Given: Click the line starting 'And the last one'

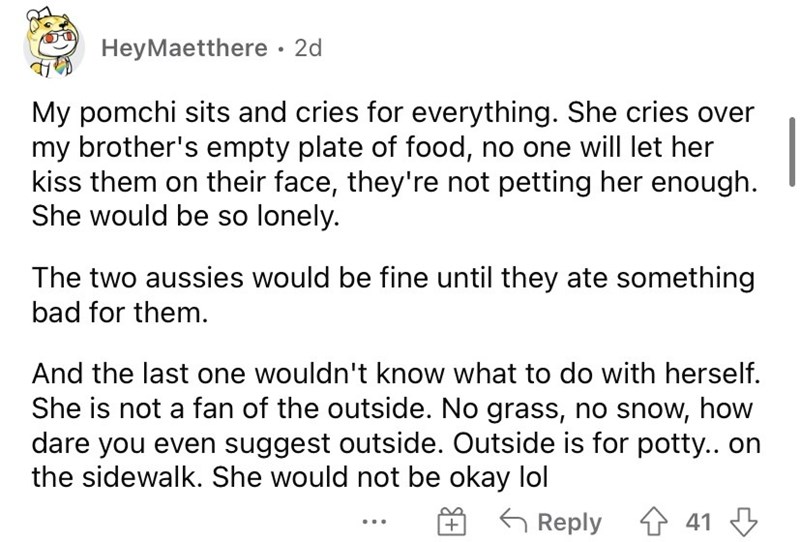Looking at the screenshot, I should 396,374.
